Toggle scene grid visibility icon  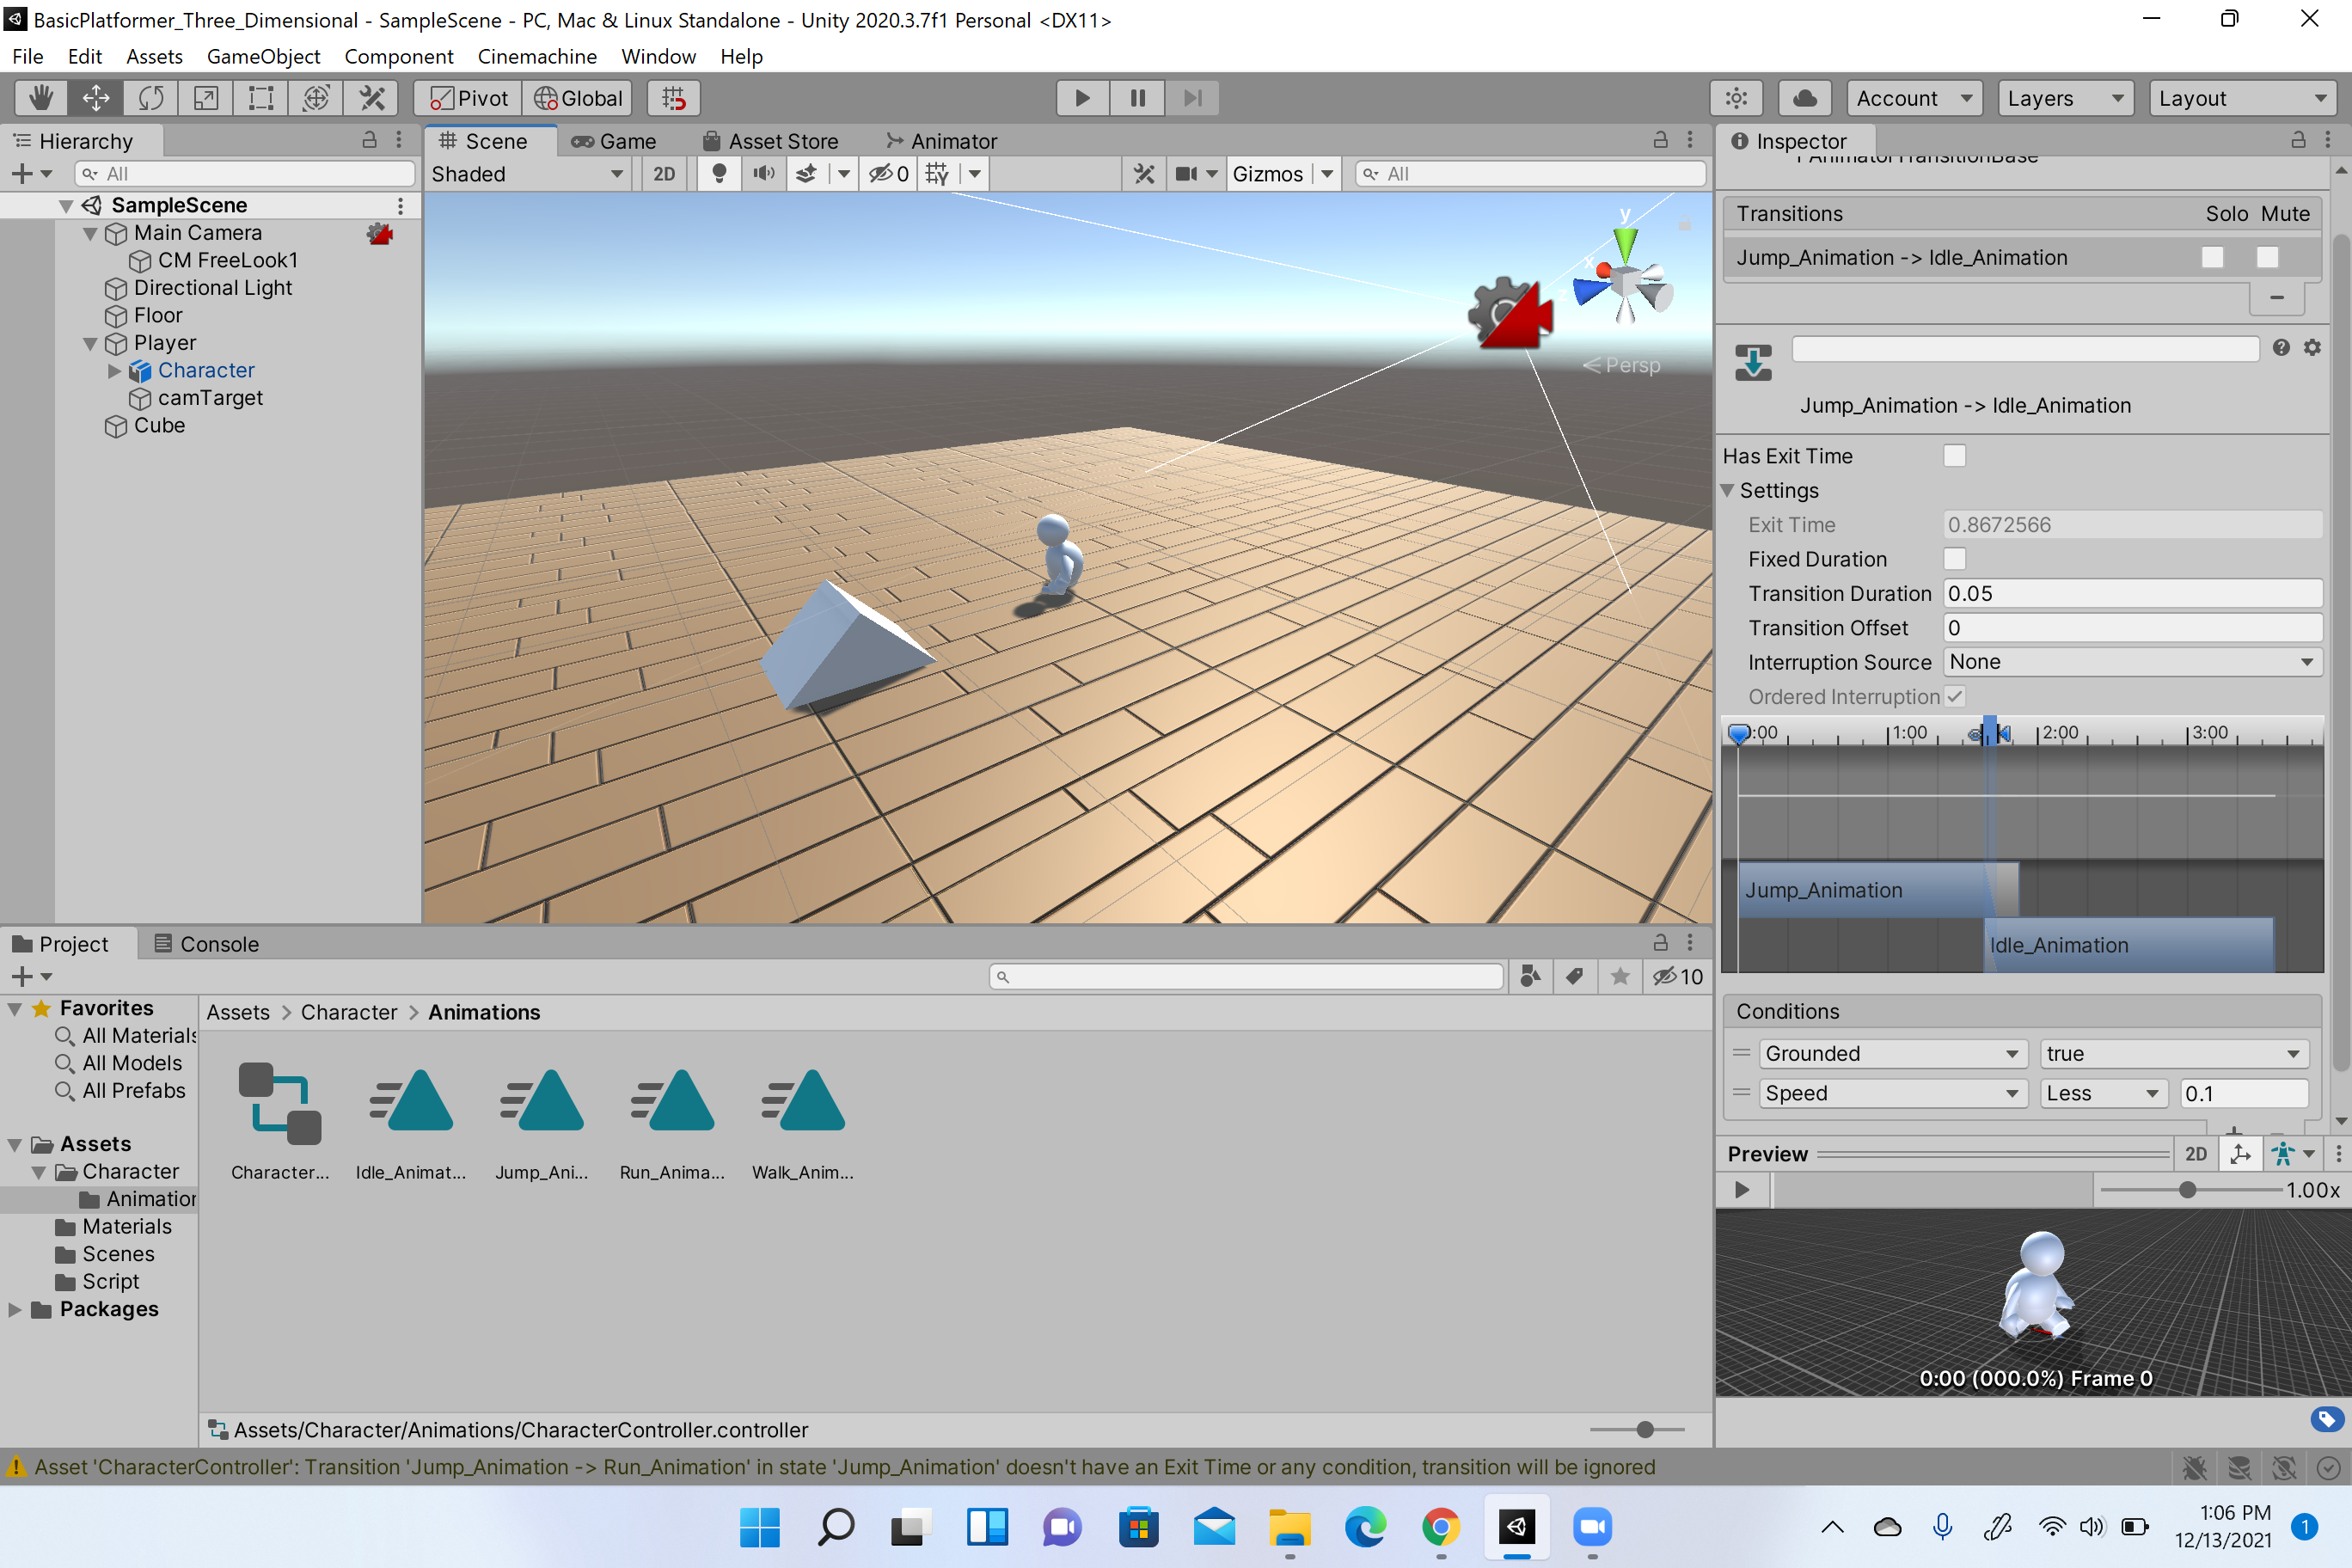click(937, 174)
